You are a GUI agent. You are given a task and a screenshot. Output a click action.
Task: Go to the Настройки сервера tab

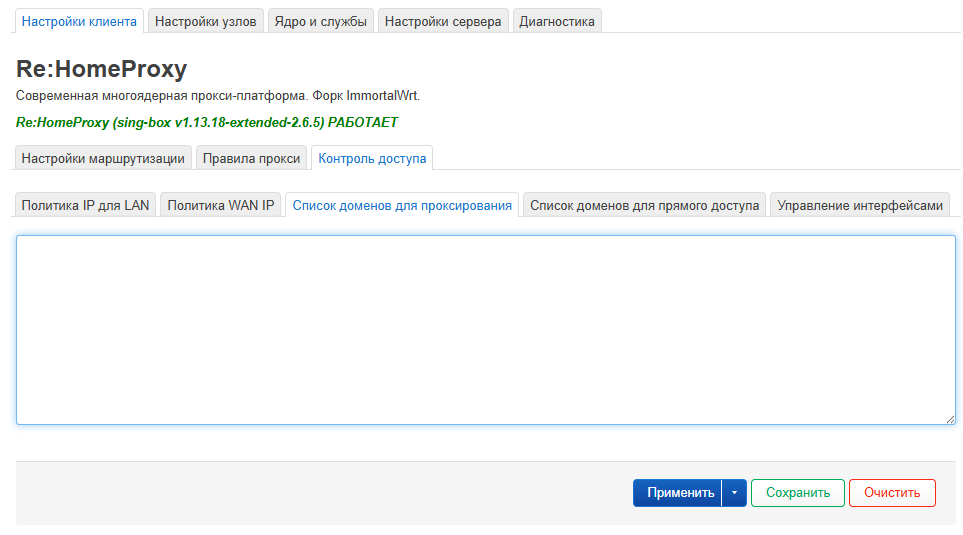[x=443, y=21]
